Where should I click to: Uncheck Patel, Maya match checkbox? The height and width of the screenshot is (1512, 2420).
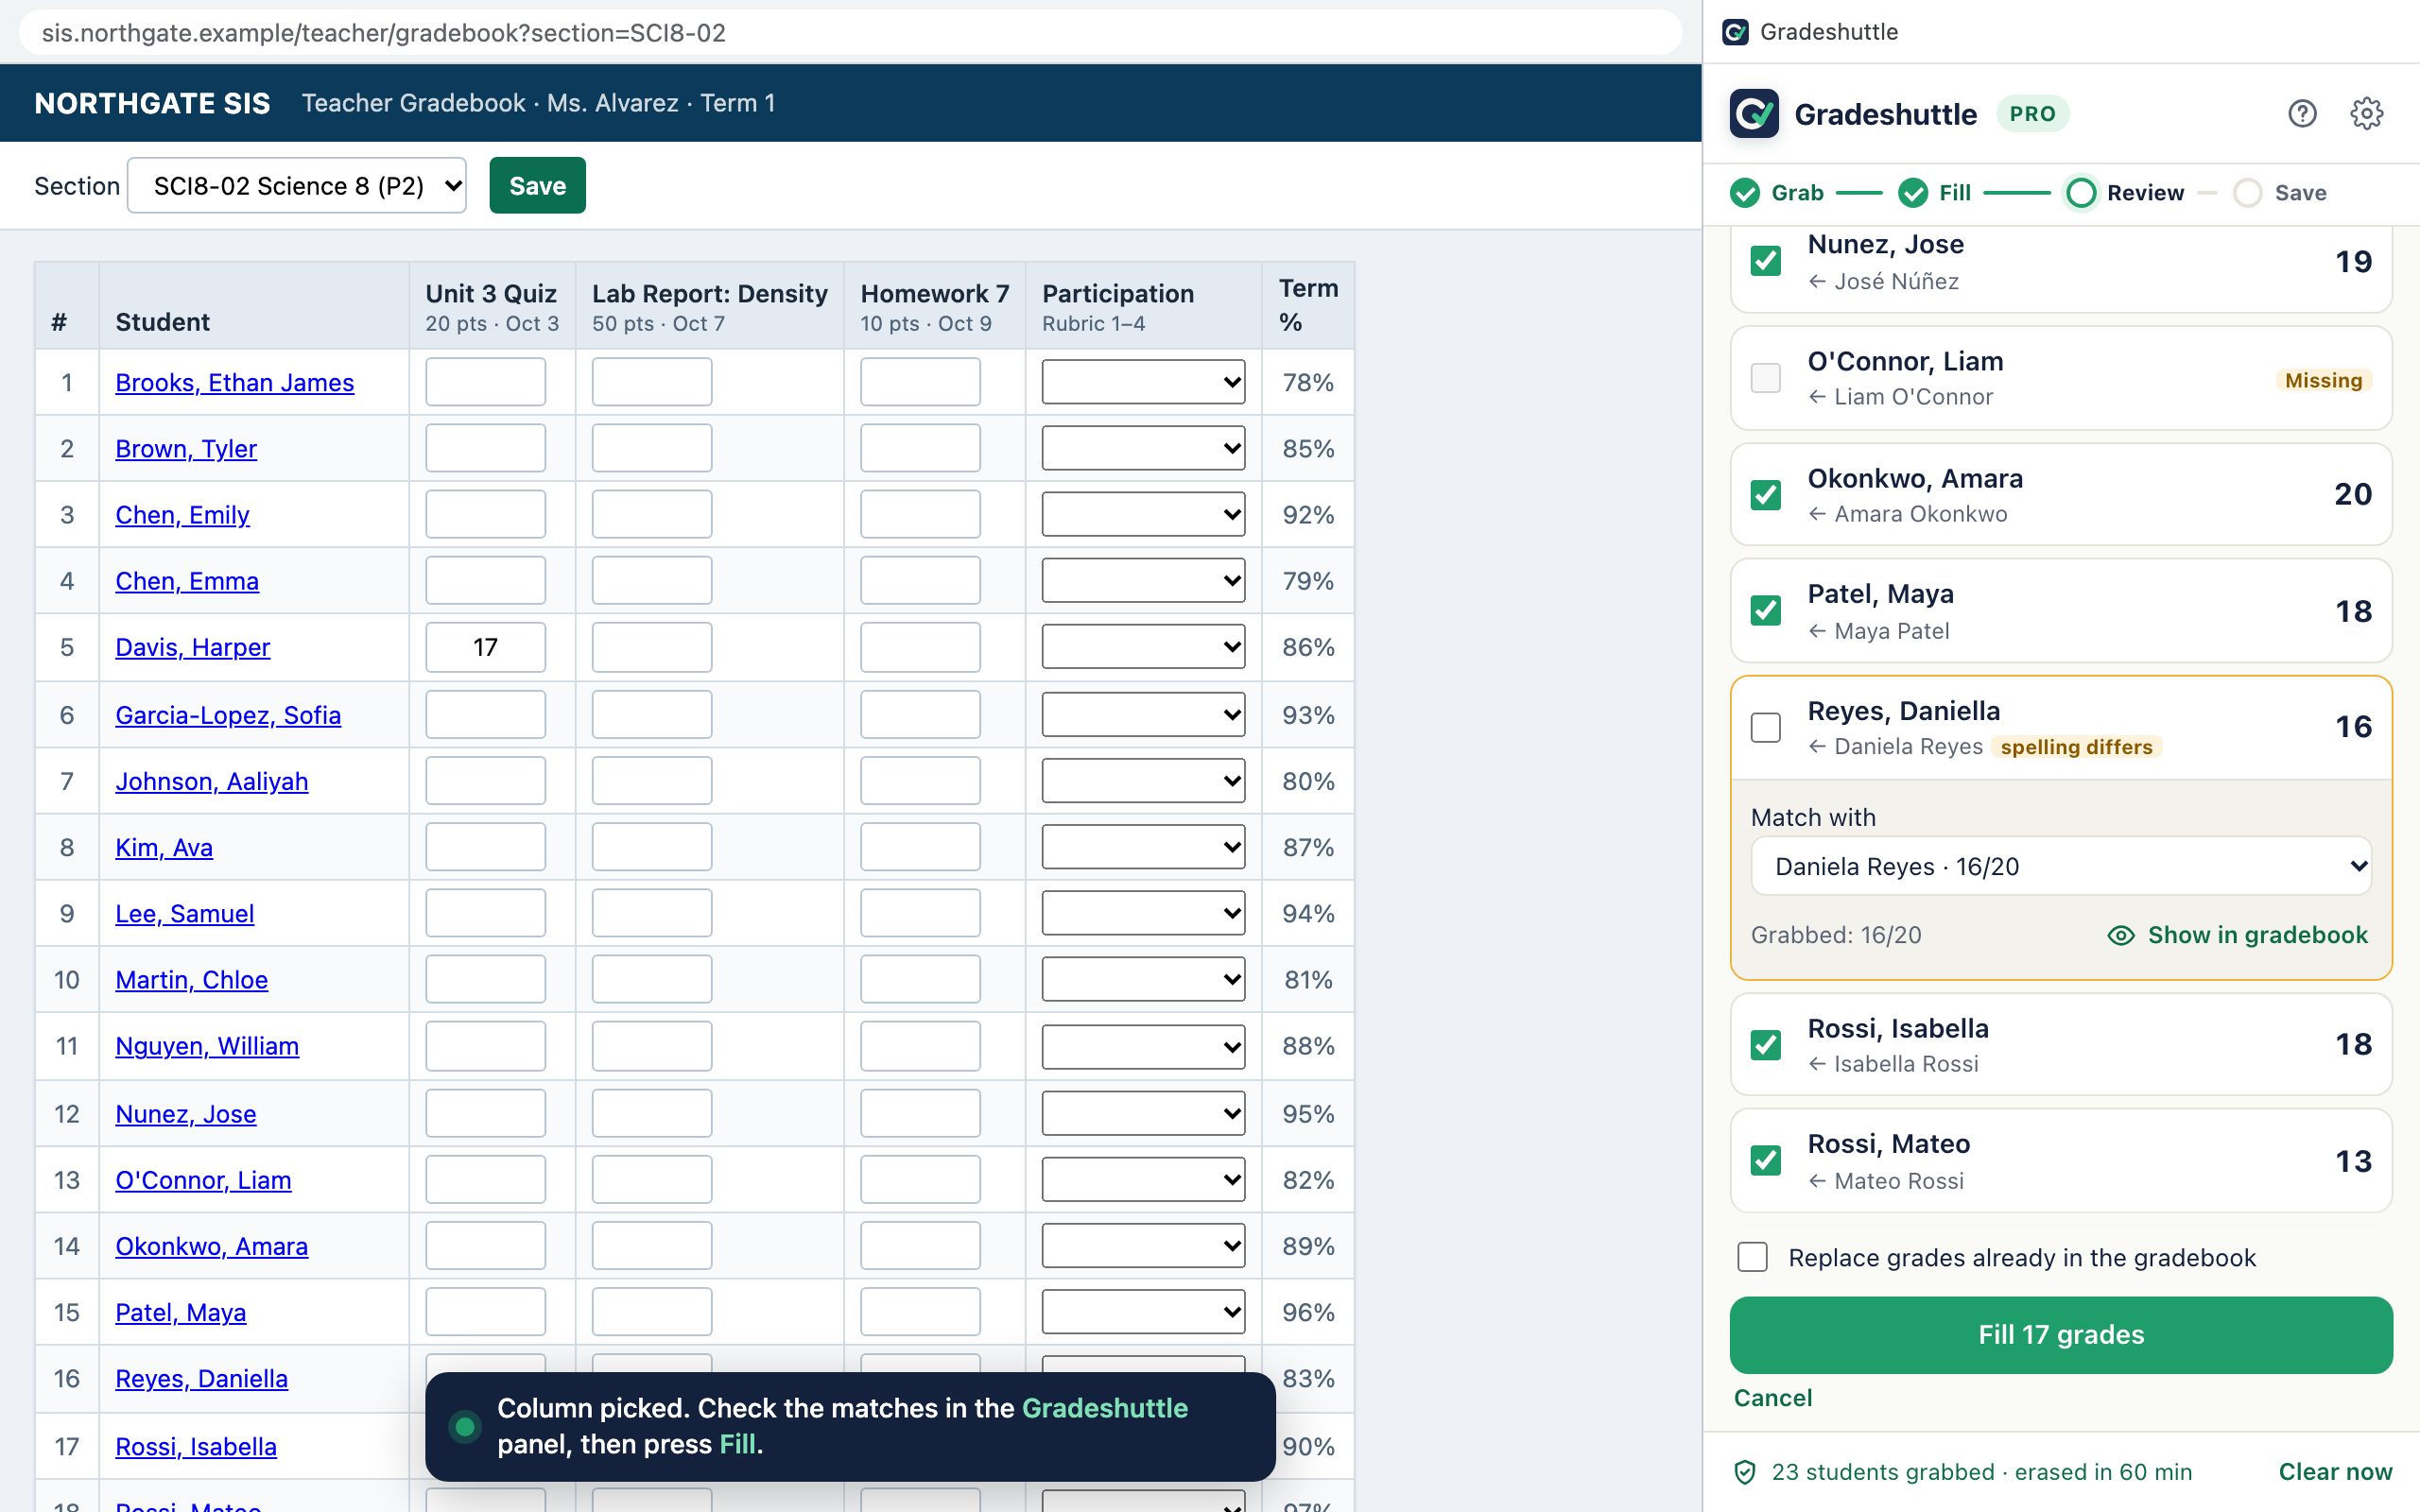click(x=1766, y=610)
